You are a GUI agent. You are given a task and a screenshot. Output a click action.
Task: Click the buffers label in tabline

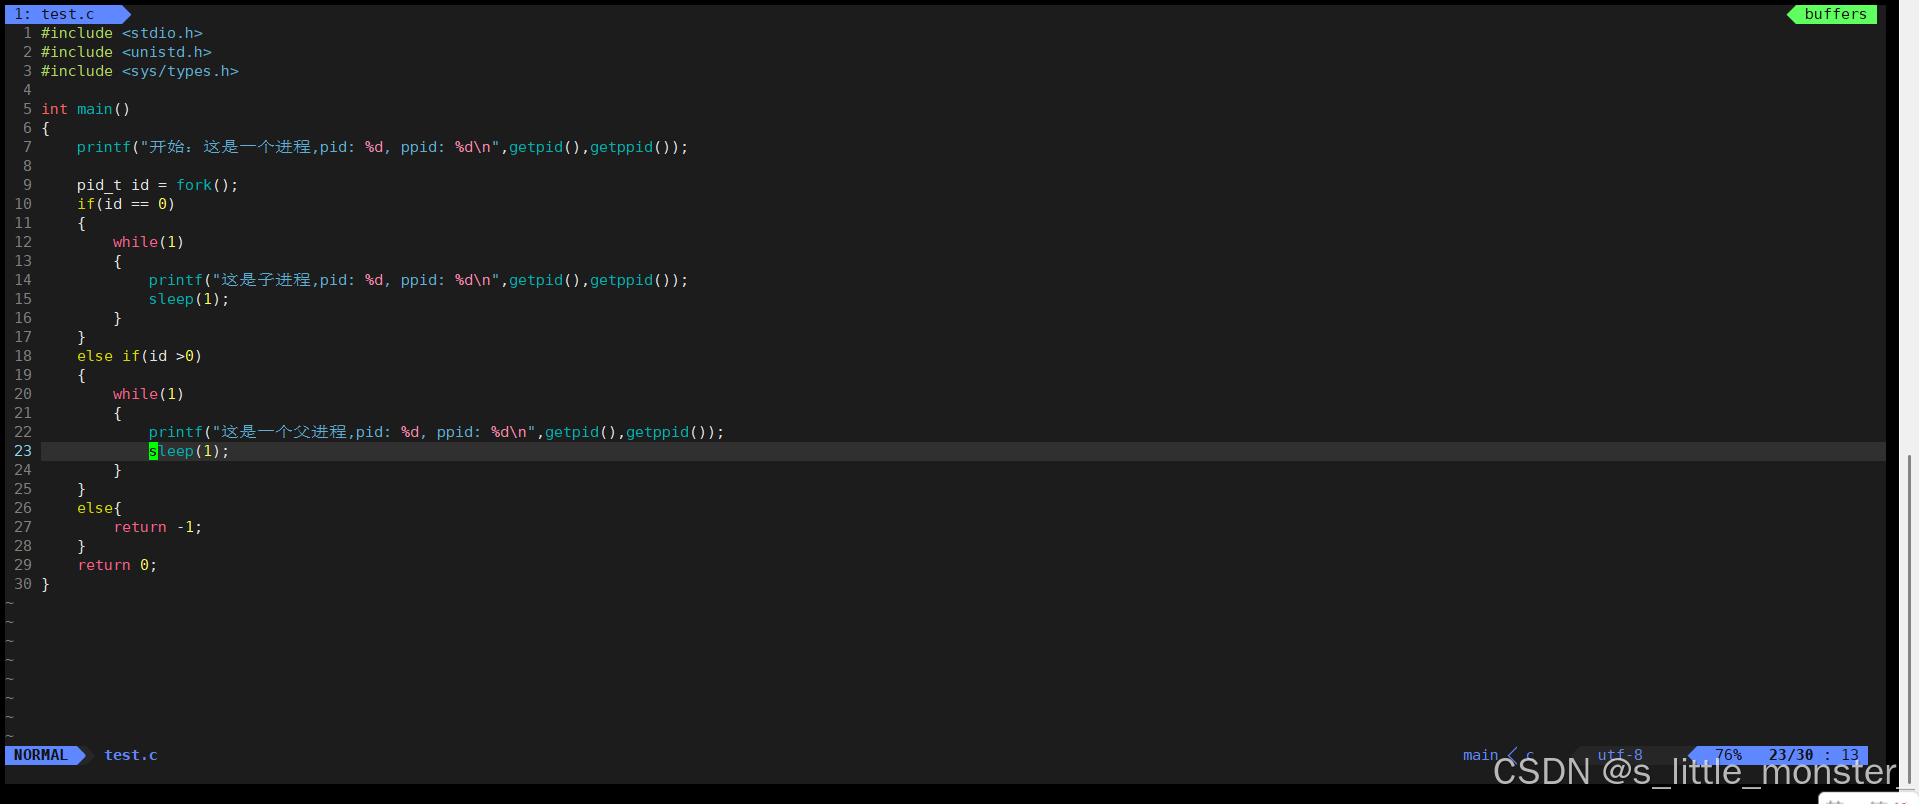[1834, 14]
